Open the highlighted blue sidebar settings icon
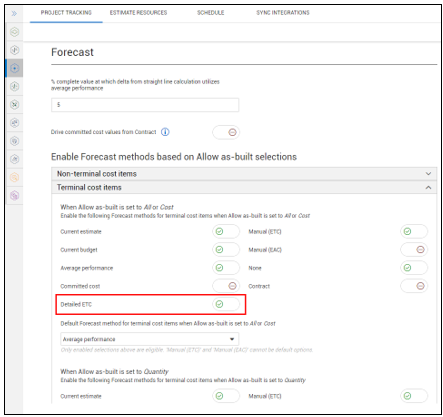Viewport: 443px width, 417px height. 15,68
